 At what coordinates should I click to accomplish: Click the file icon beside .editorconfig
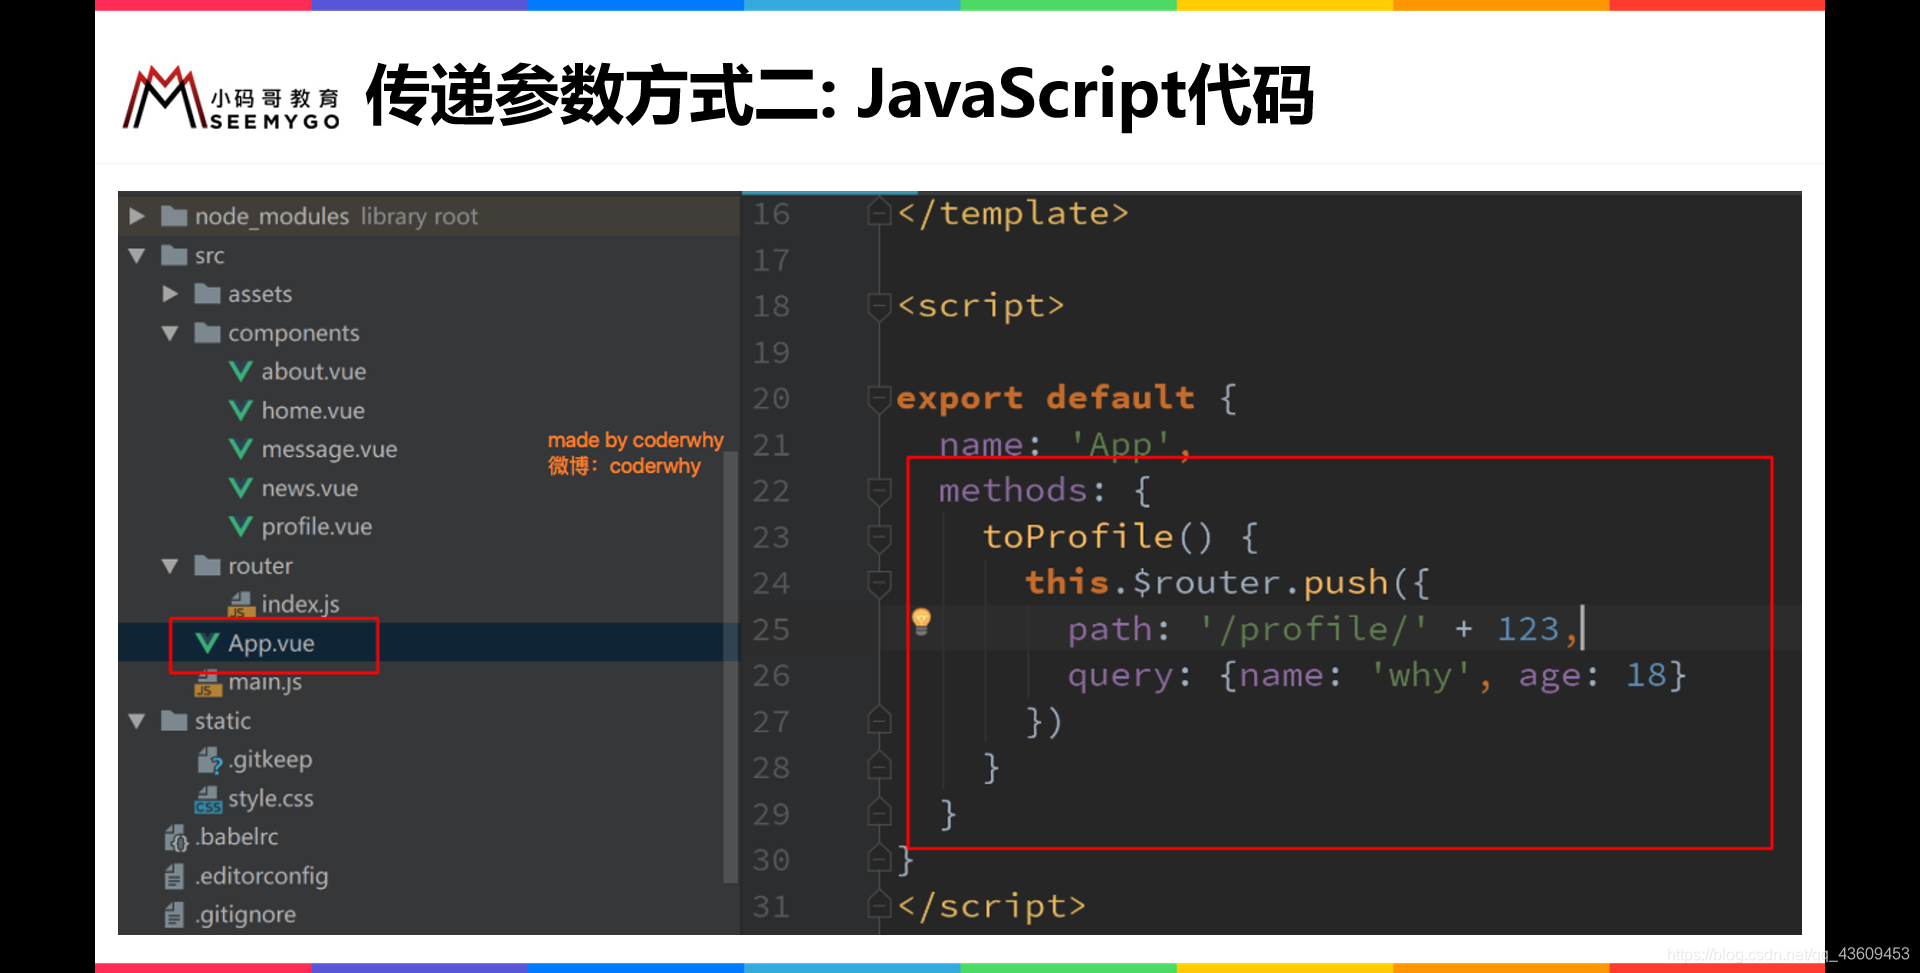pyautogui.click(x=174, y=876)
